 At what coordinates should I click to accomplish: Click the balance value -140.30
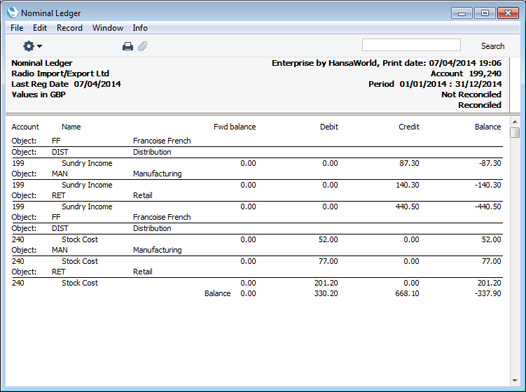point(488,185)
